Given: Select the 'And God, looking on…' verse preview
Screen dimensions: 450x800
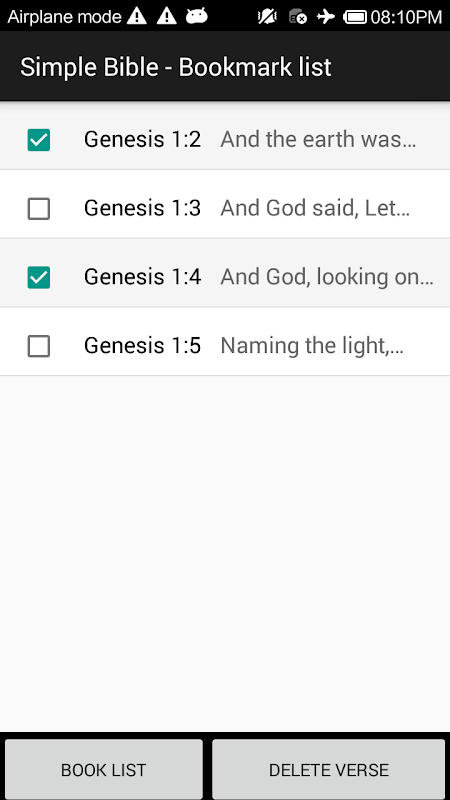Looking at the screenshot, I should coord(327,277).
